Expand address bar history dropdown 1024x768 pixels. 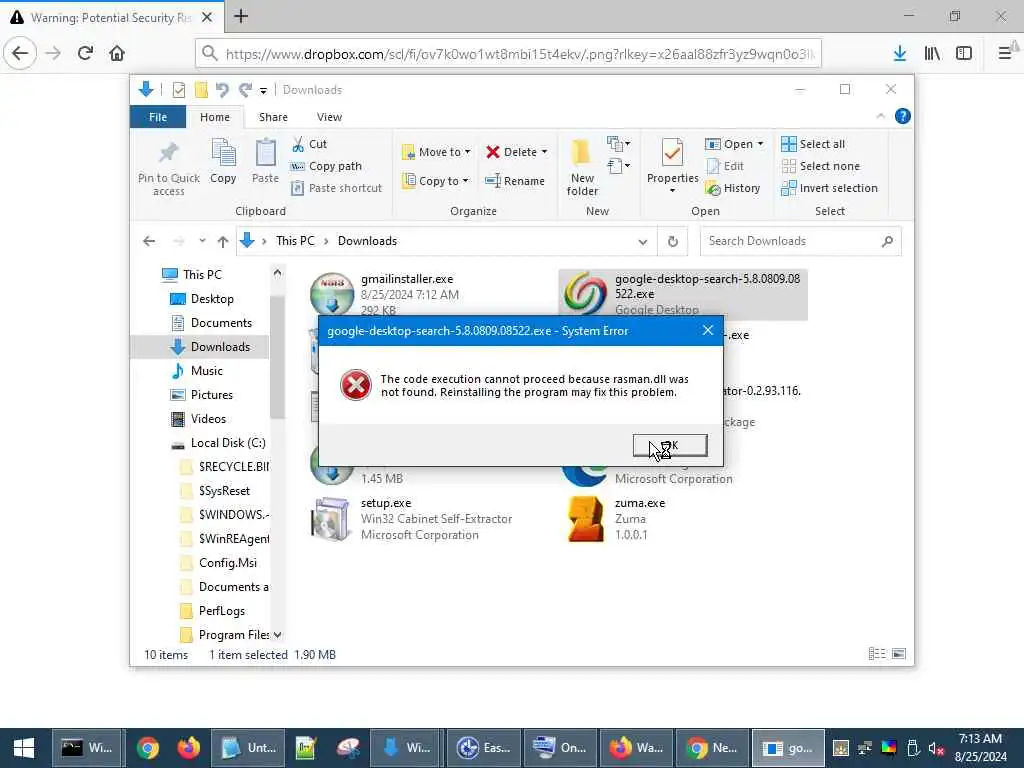(x=643, y=241)
